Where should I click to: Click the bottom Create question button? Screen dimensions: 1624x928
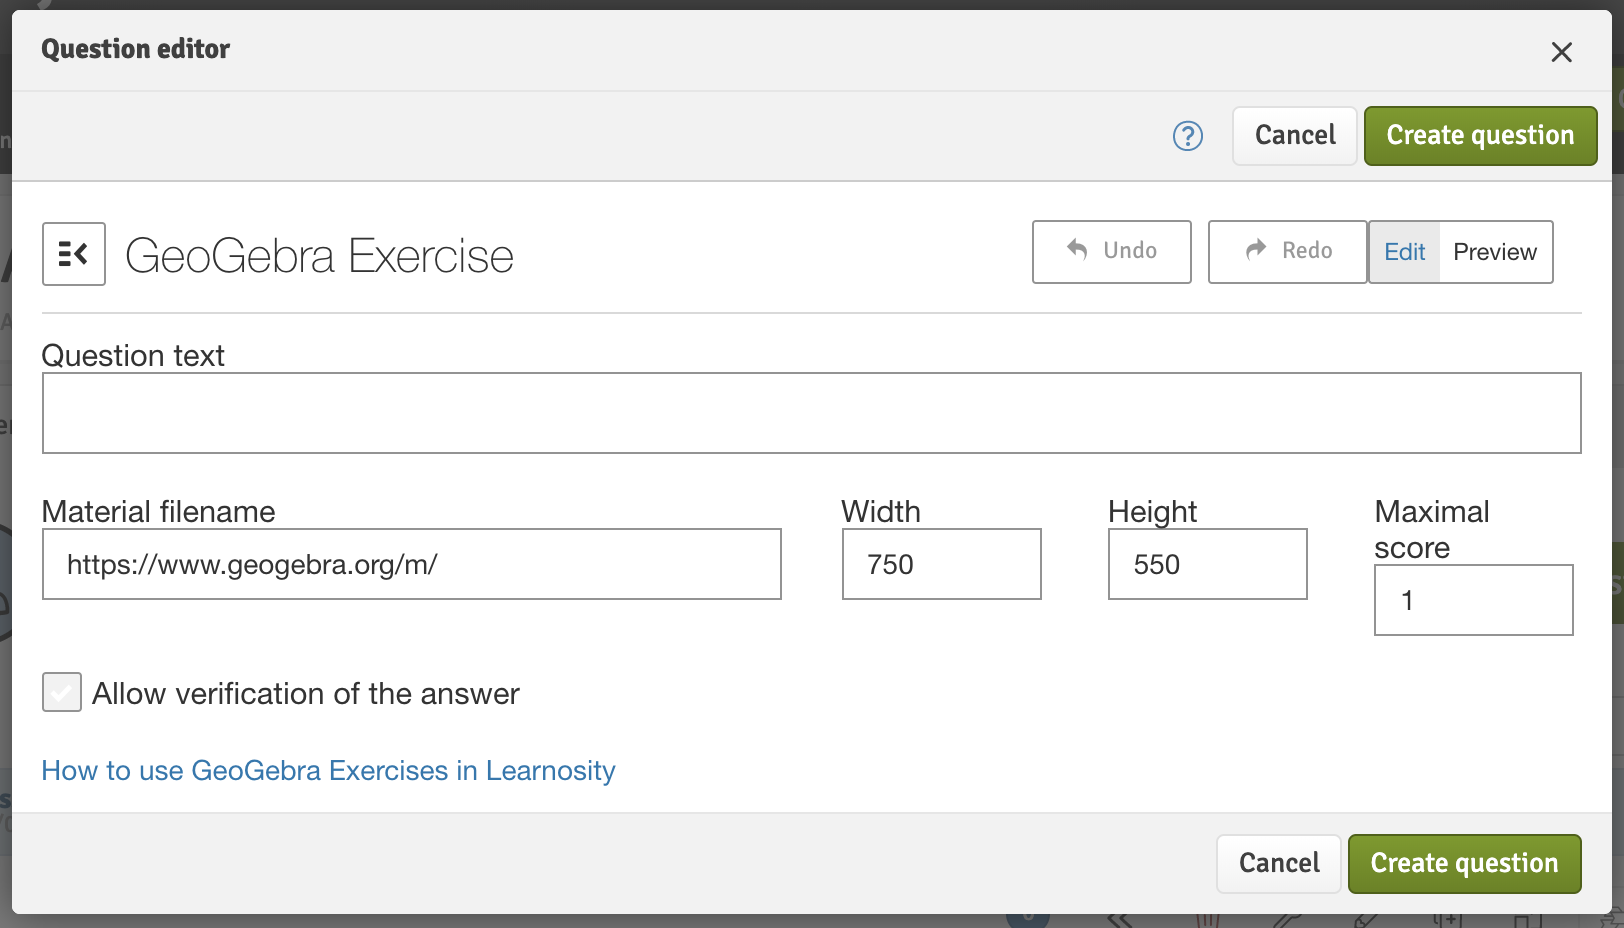pos(1465,864)
